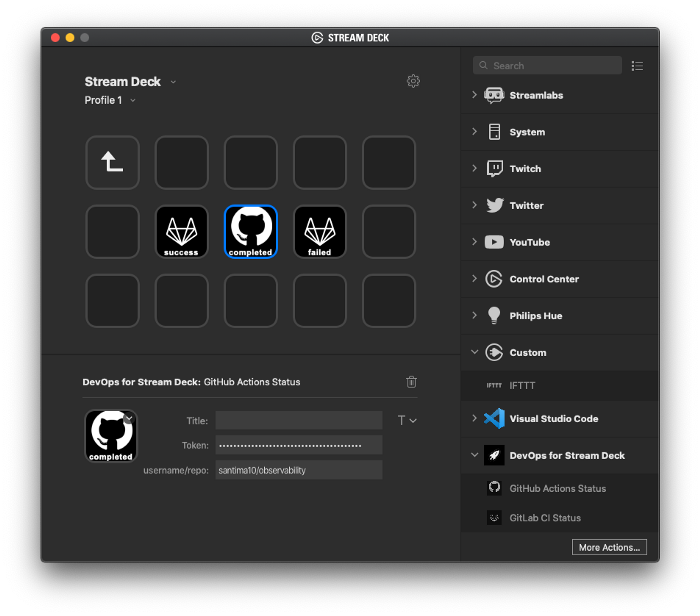700x616 pixels.
Task: Collapse DevOps for Stream Deck category
Action: pos(475,455)
